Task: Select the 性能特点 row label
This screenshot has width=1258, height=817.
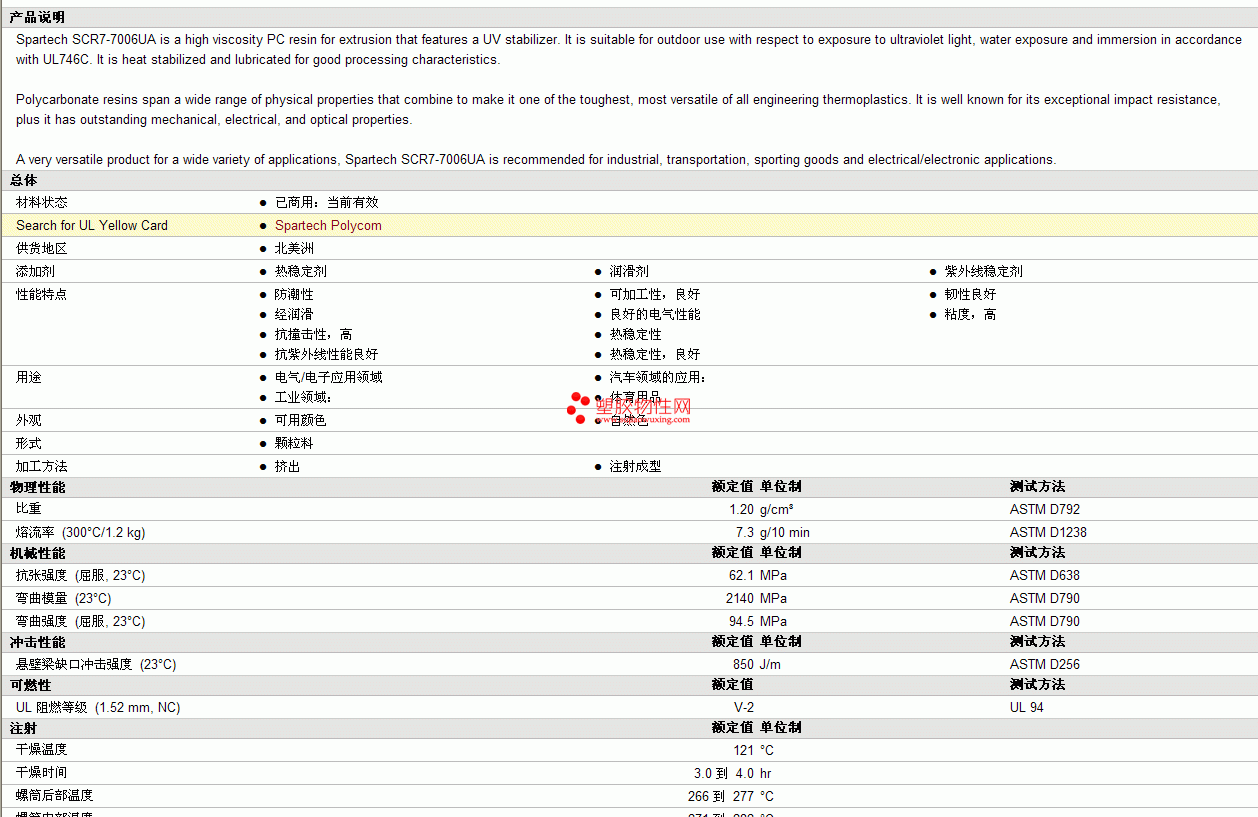Action: (42, 294)
